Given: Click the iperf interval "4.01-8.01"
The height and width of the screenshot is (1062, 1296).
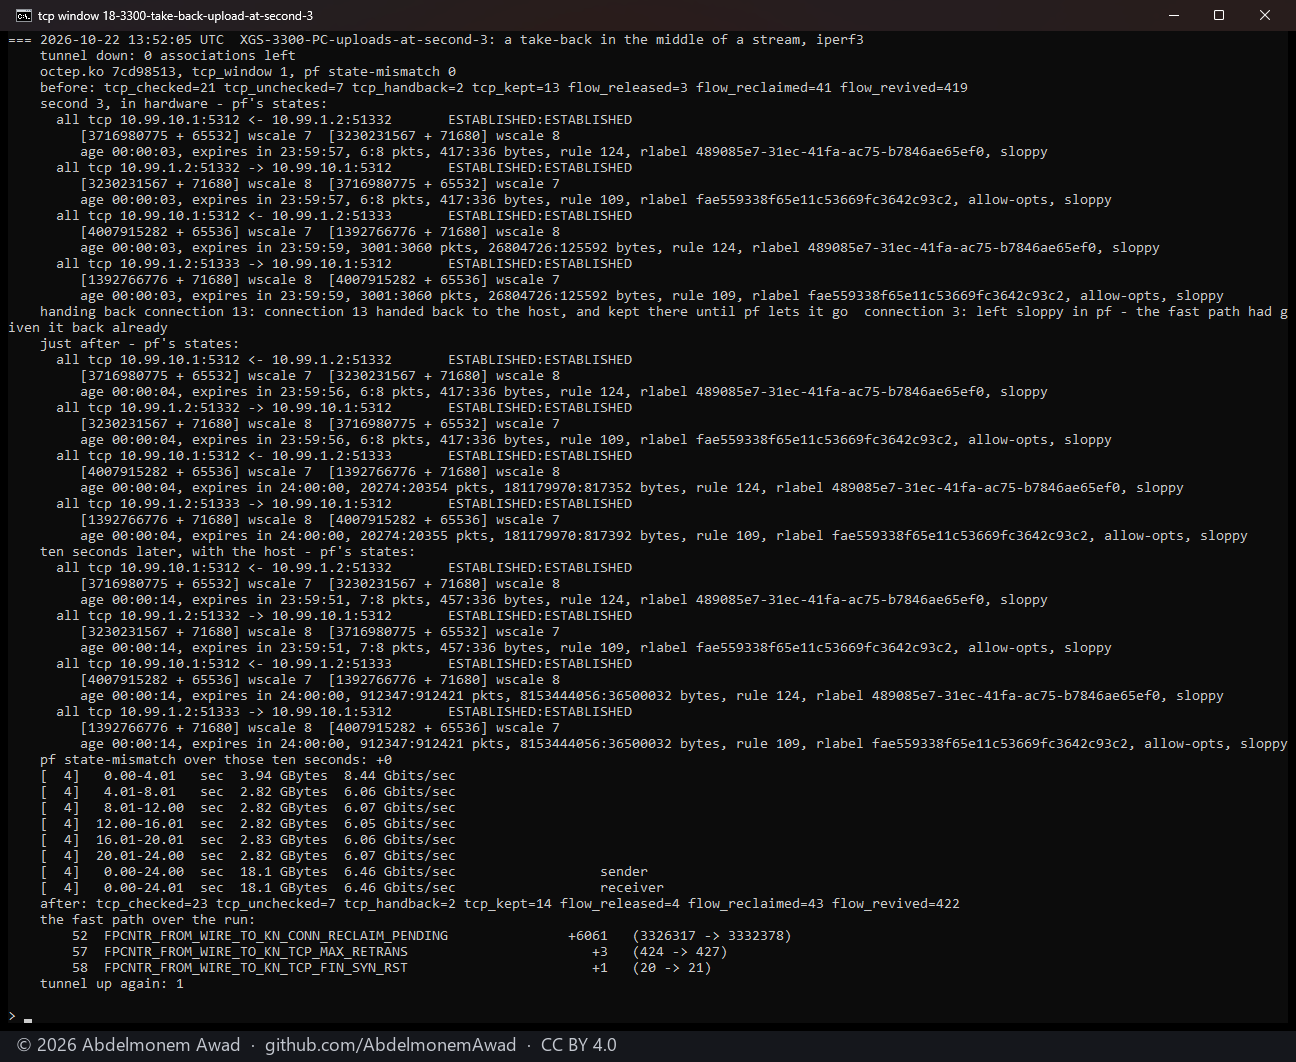Looking at the screenshot, I should [x=140, y=792].
